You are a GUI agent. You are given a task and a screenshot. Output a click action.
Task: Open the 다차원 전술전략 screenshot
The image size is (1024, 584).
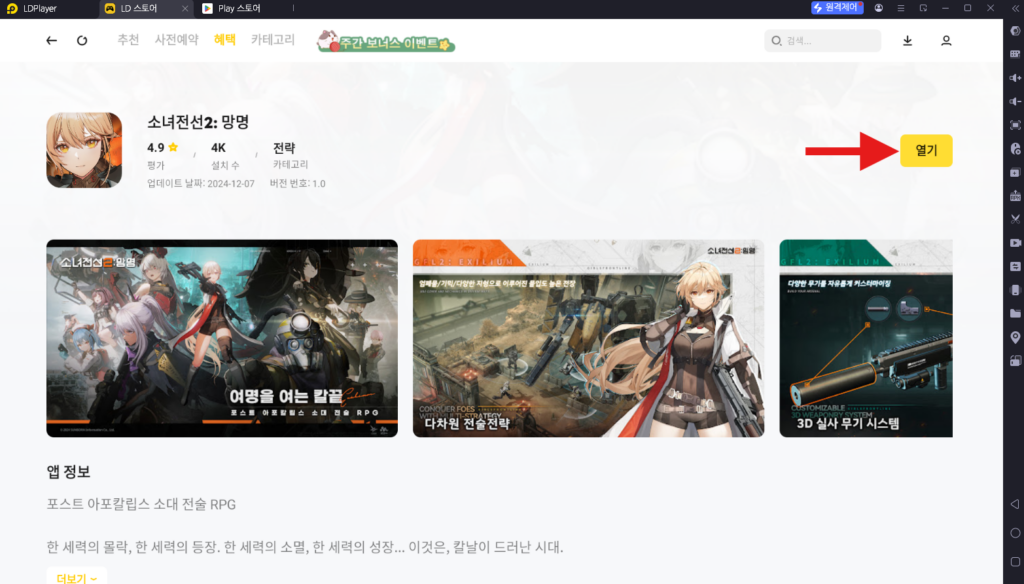(x=588, y=338)
